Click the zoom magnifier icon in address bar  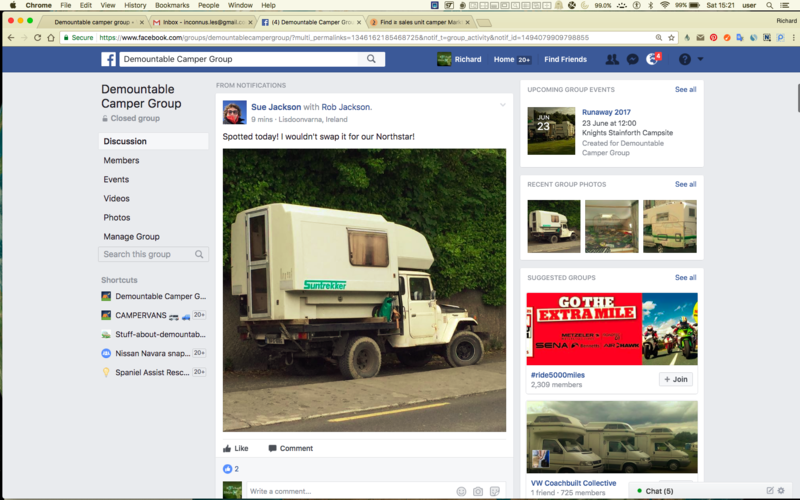tap(659, 38)
